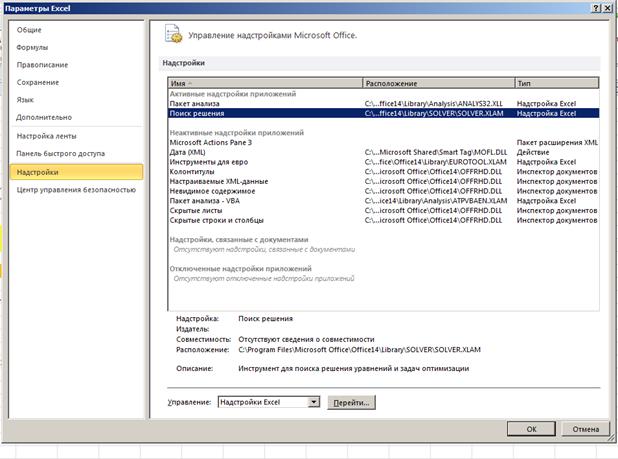Select Пакет анализа - VBA row
Image resolution: width=618 pixels, height=459 pixels.
pyautogui.click(x=383, y=201)
